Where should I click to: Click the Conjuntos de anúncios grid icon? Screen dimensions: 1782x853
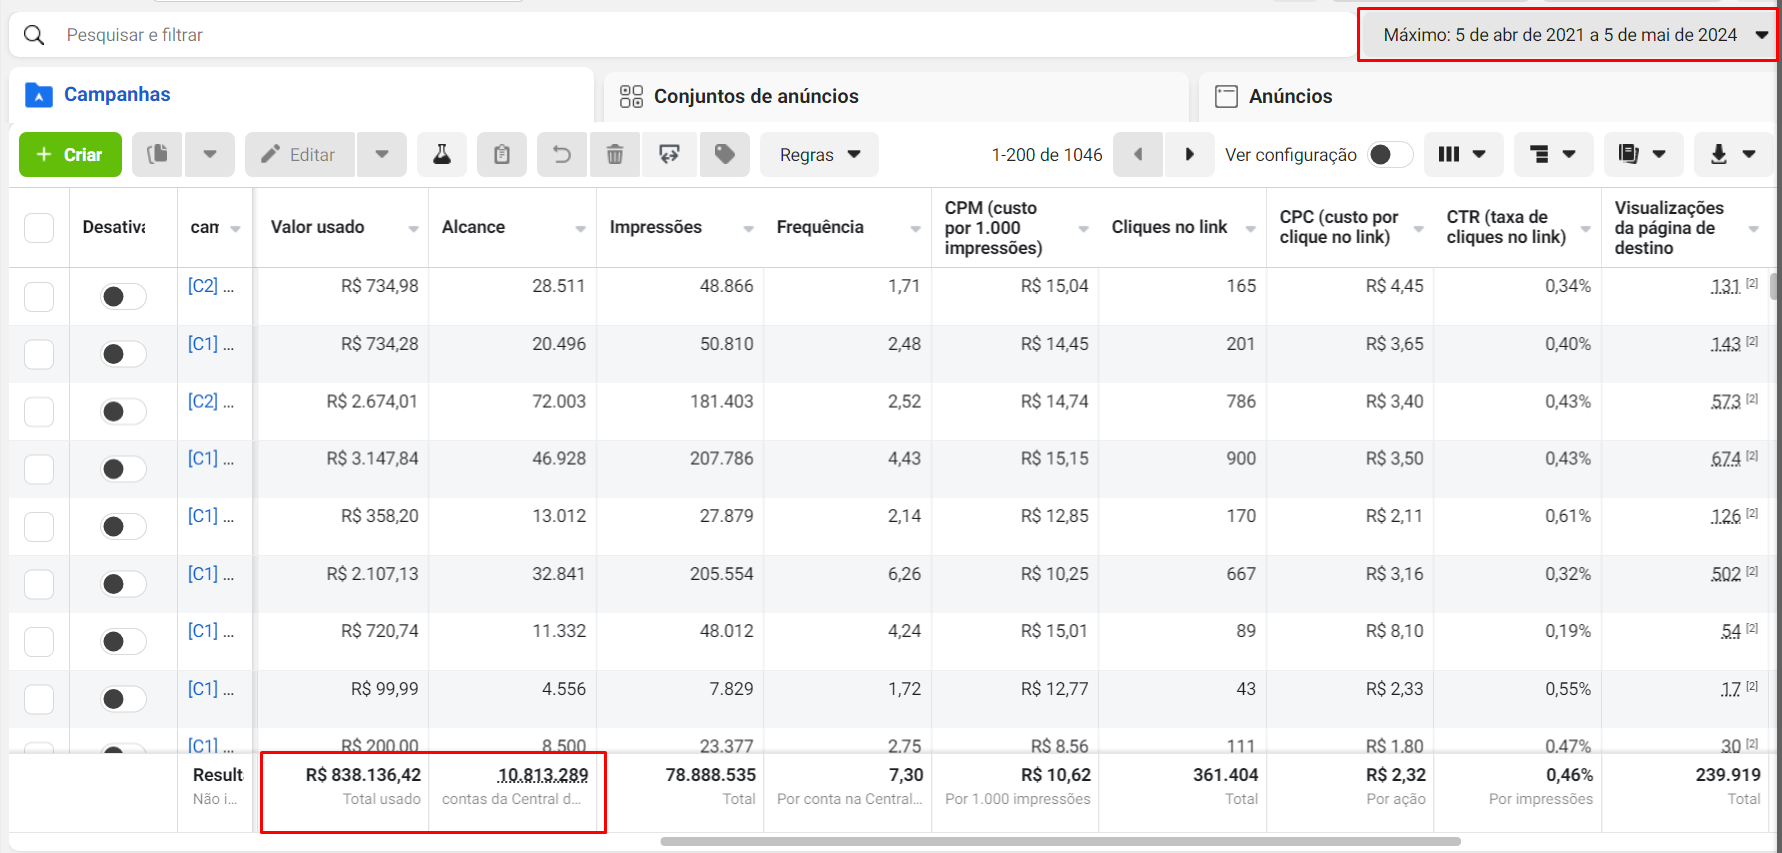[631, 96]
